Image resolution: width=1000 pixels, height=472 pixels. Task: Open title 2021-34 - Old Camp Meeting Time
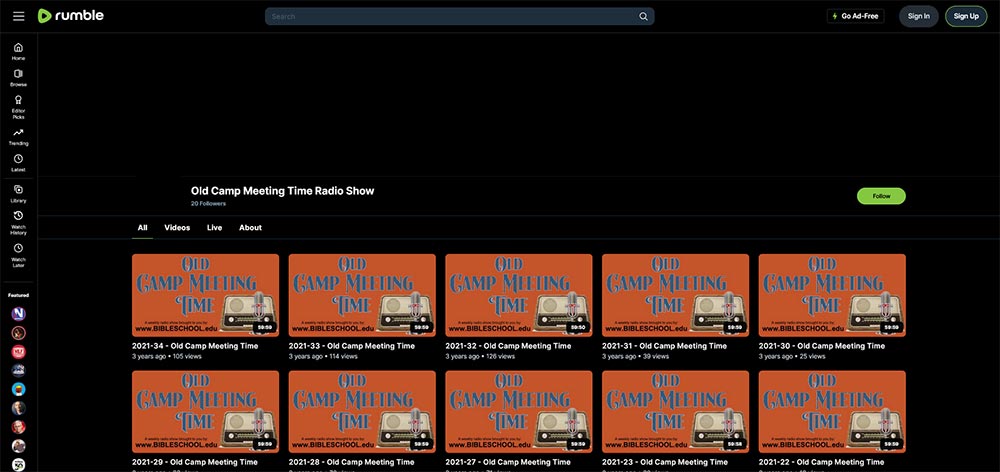point(195,346)
